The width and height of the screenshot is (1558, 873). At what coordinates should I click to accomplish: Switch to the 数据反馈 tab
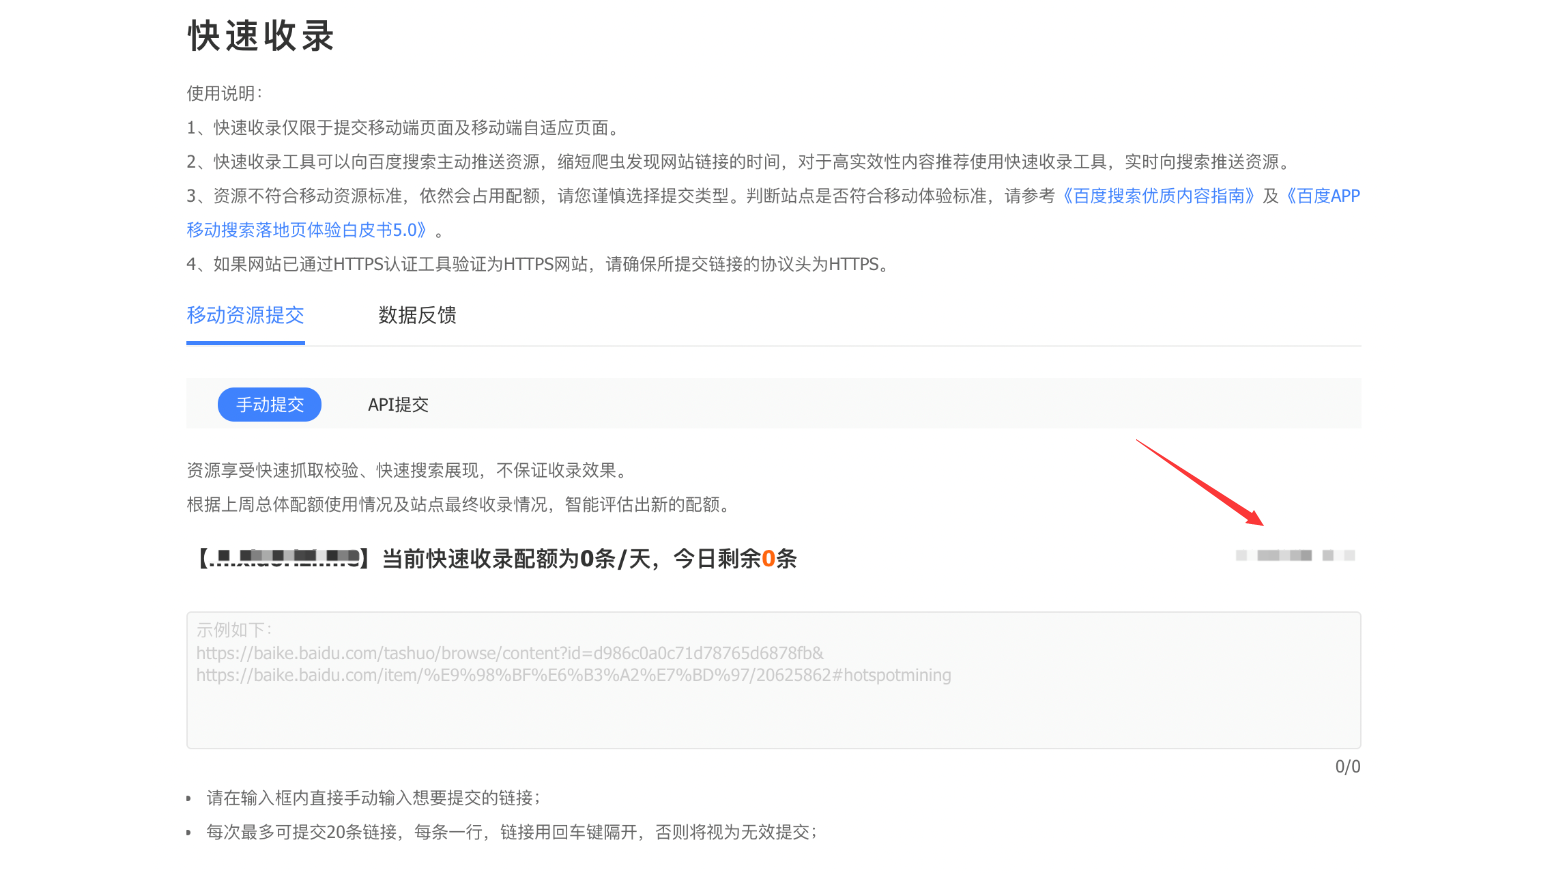click(417, 315)
